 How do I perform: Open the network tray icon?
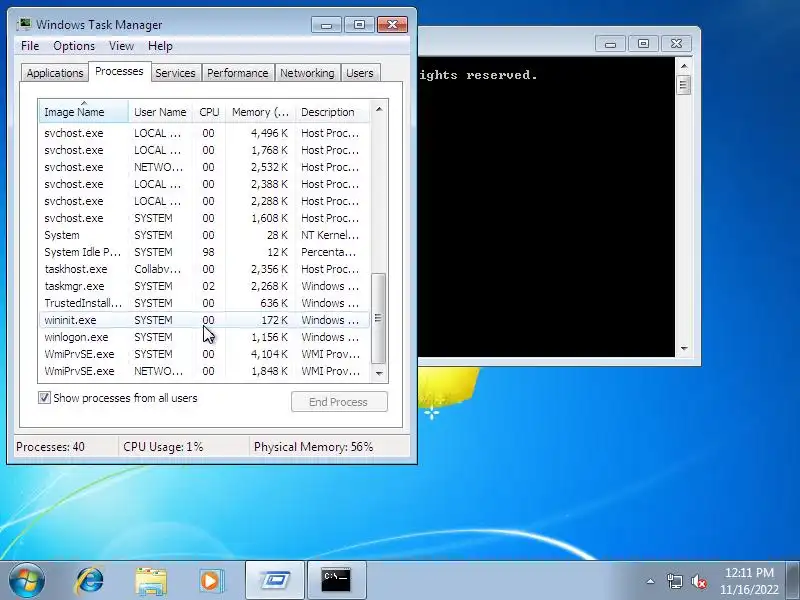tap(674, 581)
